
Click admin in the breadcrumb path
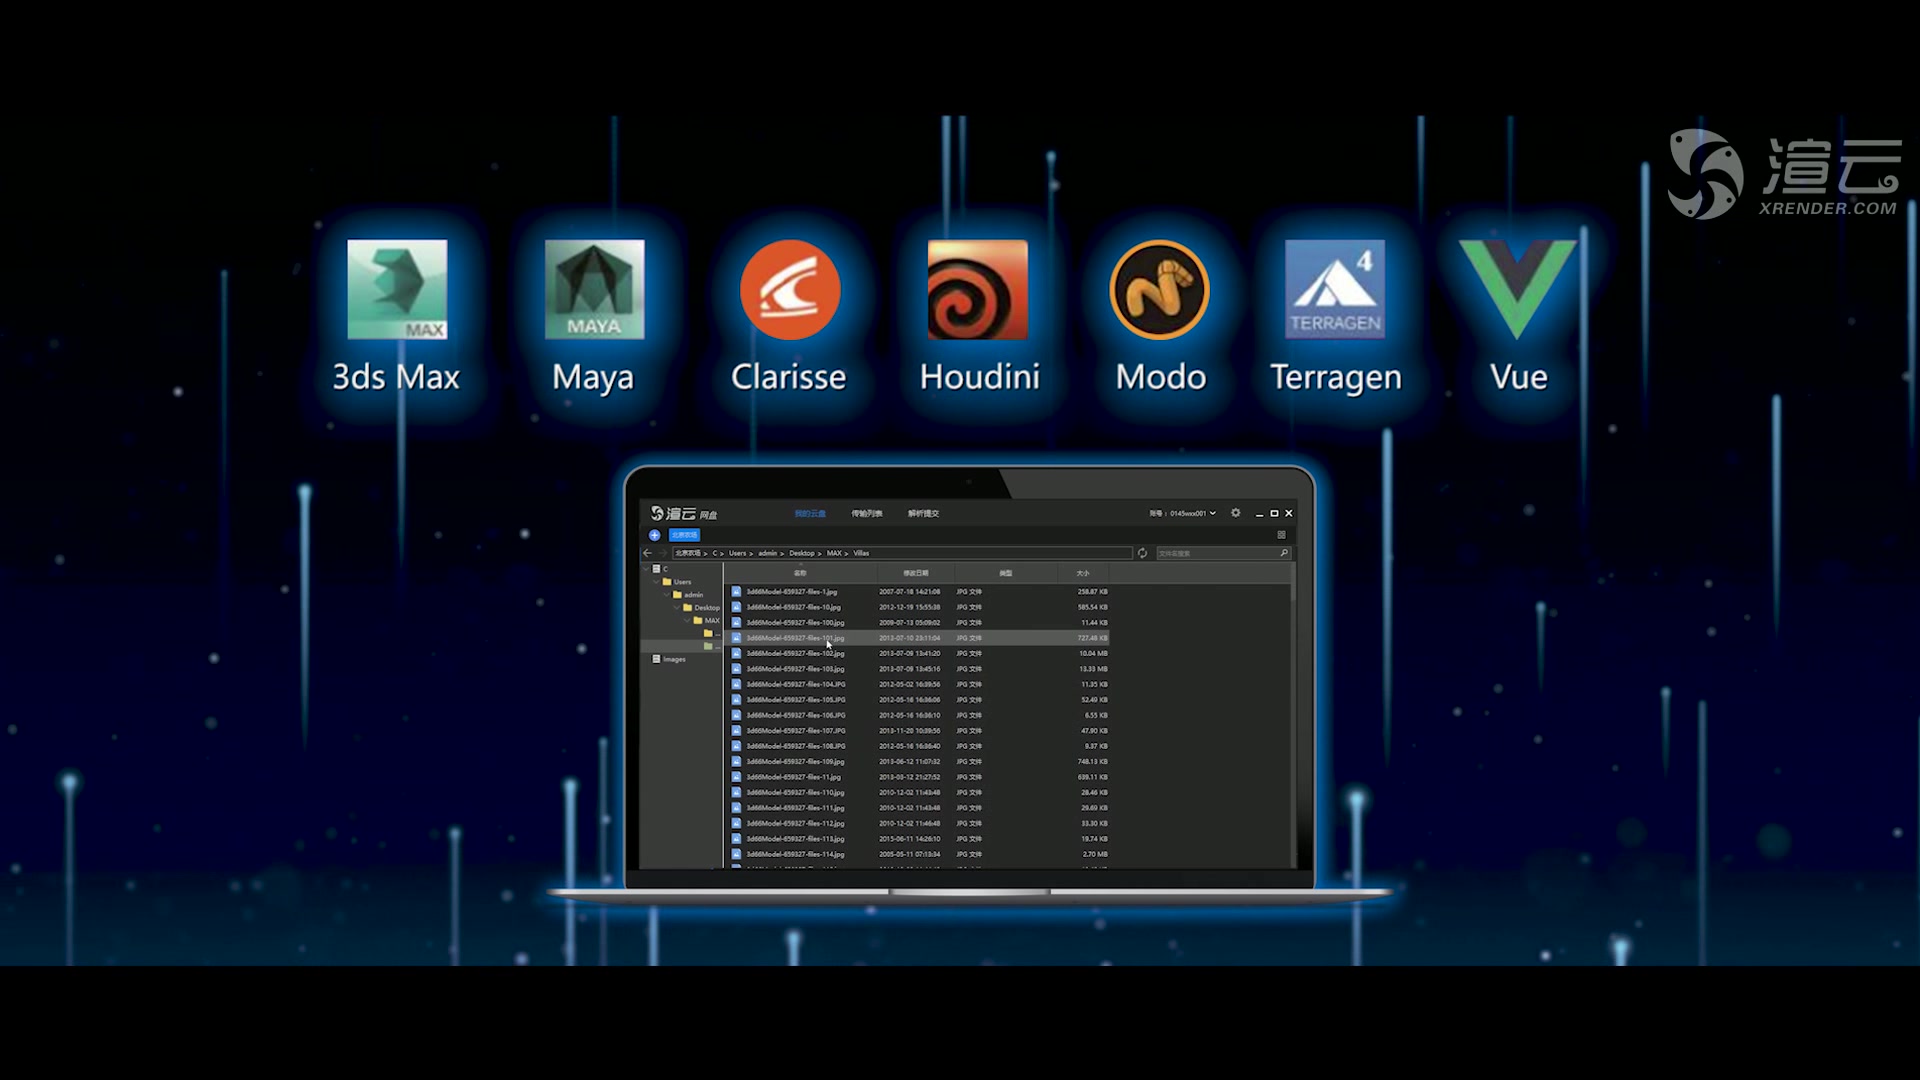767,553
